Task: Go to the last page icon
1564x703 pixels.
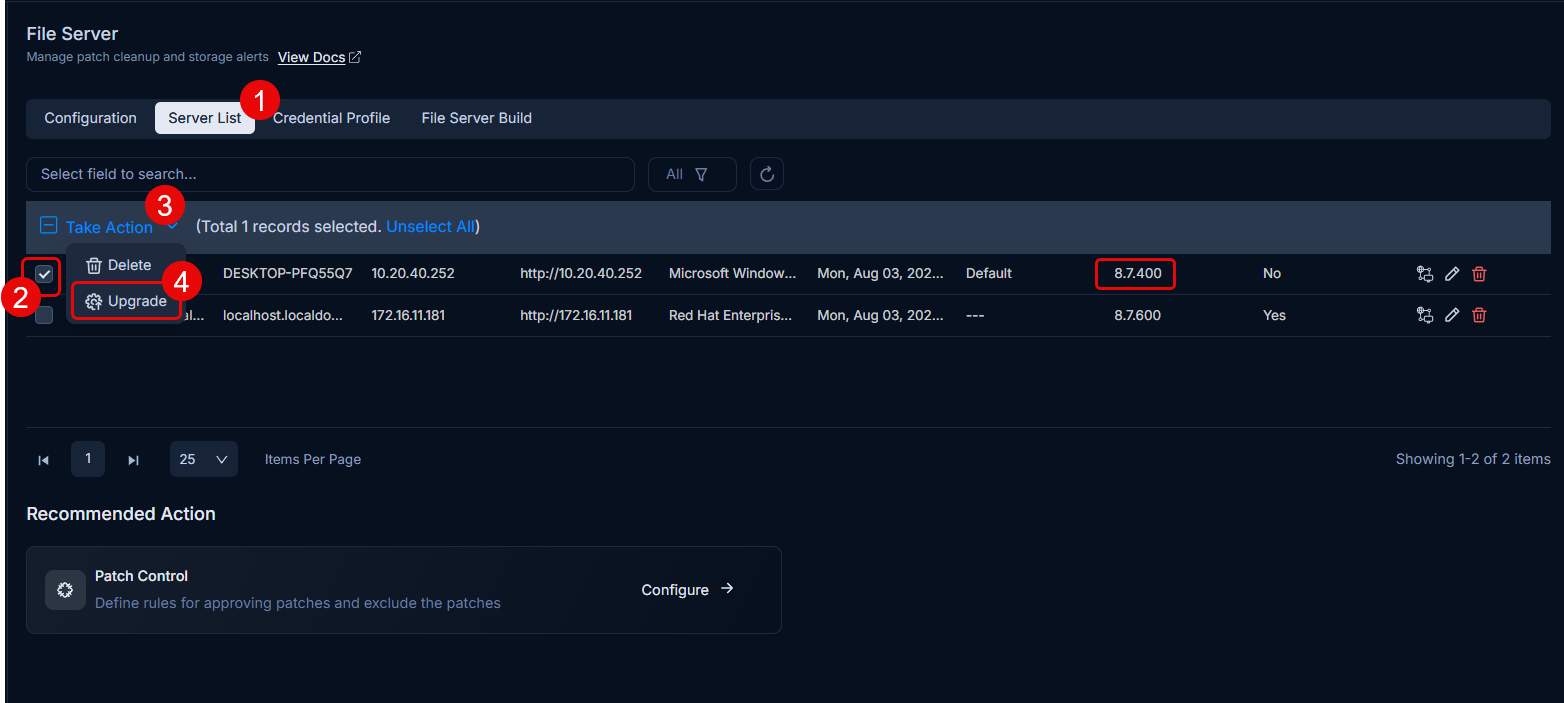Action: click(x=133, y=460)
